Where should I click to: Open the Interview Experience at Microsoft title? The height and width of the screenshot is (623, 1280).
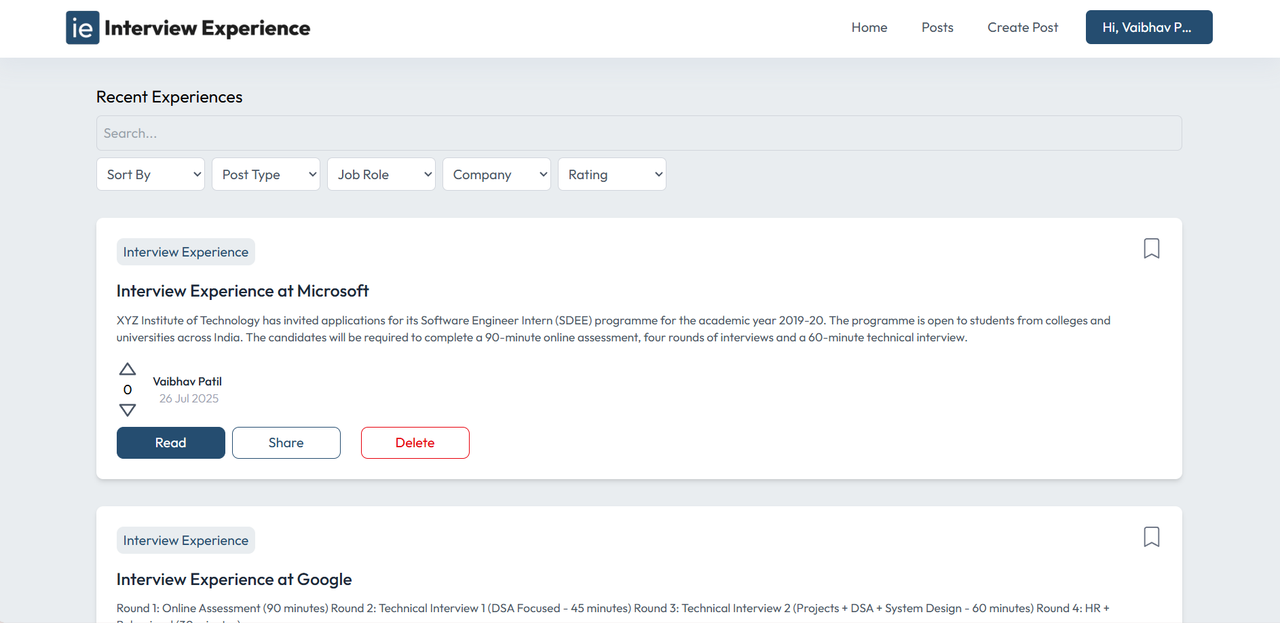tap(243, 291)
